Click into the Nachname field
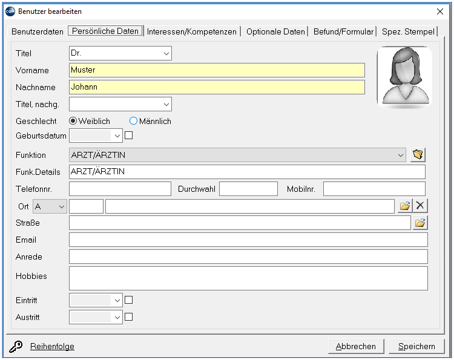 coord(217,87)
